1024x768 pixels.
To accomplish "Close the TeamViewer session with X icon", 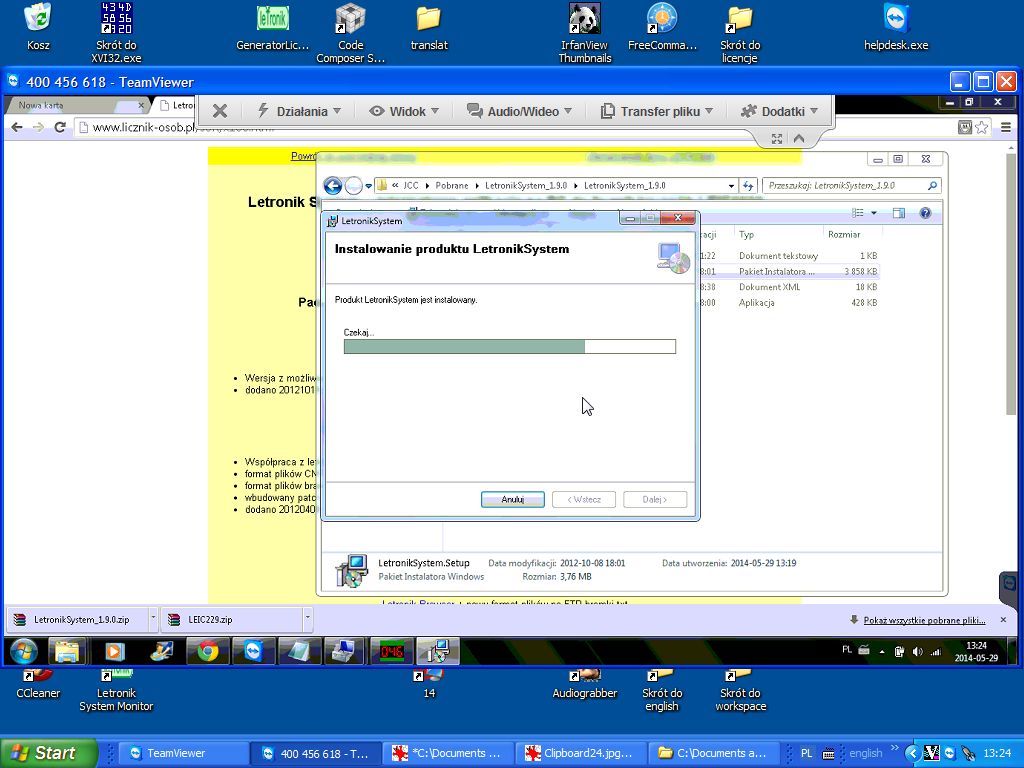I will coord(220,111).
